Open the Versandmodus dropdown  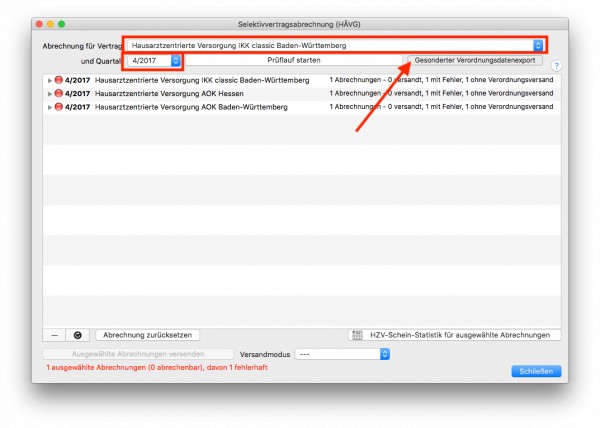click(342, 354)
